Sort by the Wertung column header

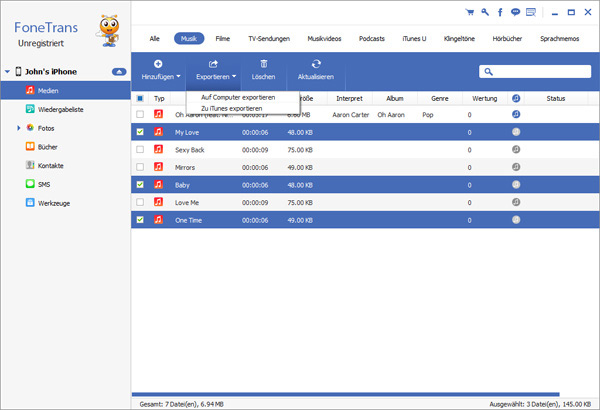point(484,99)
